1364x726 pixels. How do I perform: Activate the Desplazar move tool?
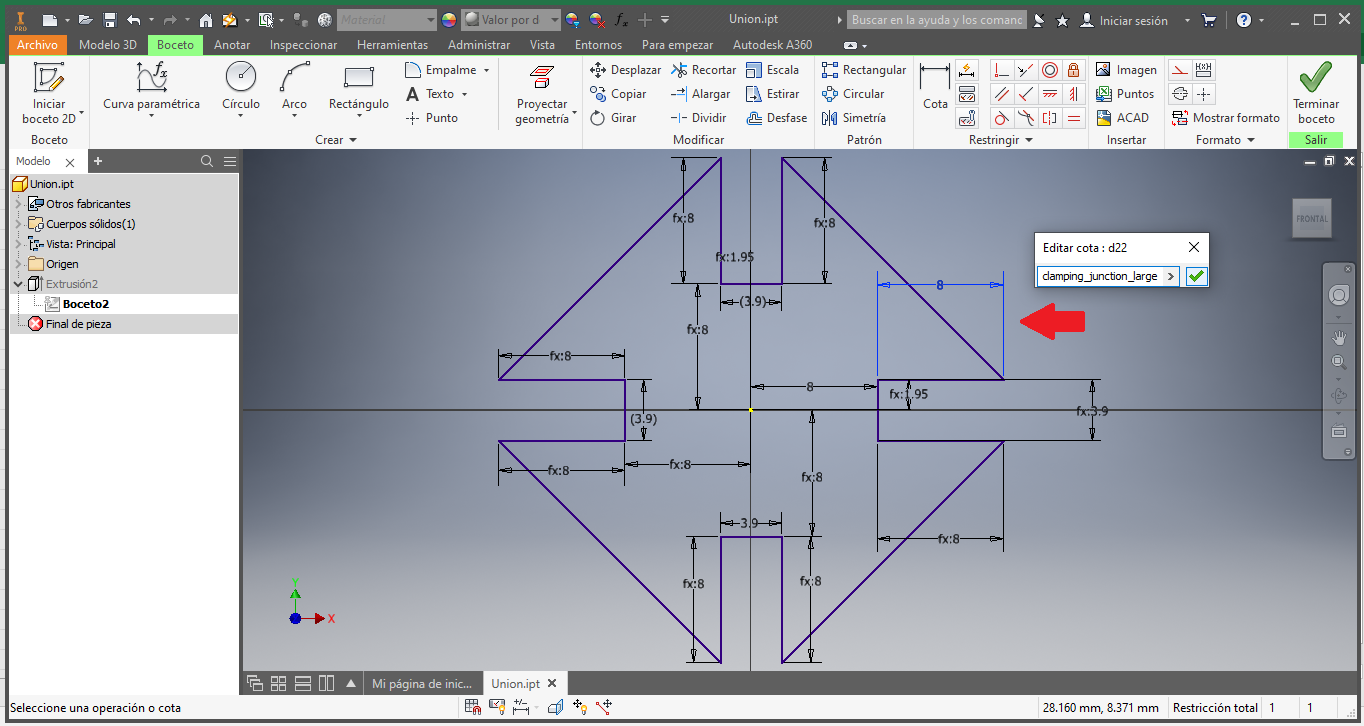[625, 70]
